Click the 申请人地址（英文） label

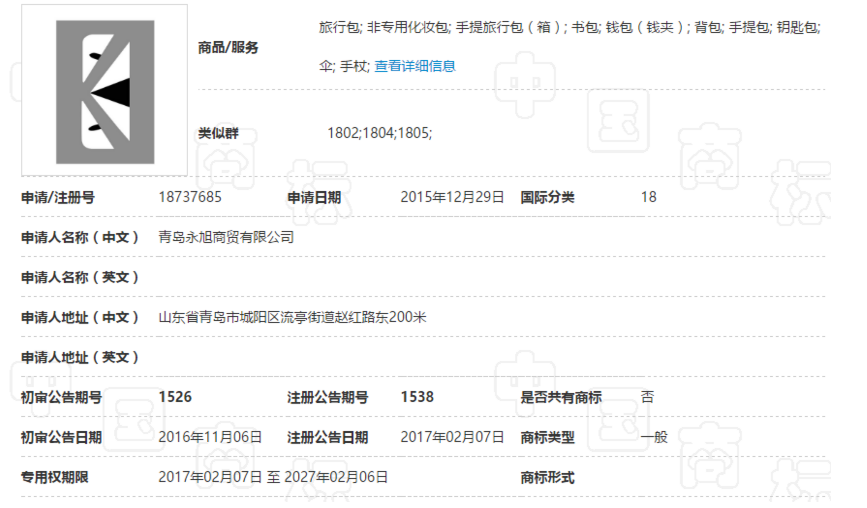coord(80,358)
